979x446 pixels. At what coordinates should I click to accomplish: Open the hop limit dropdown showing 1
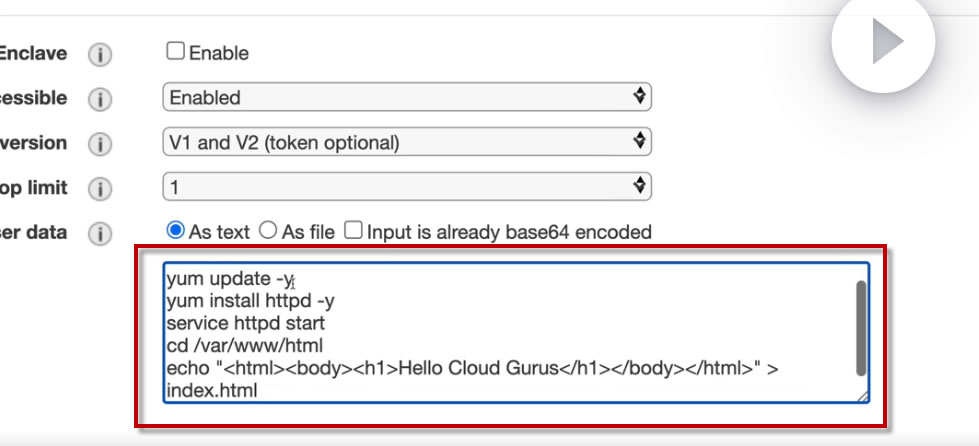click(x=406, y=186)
